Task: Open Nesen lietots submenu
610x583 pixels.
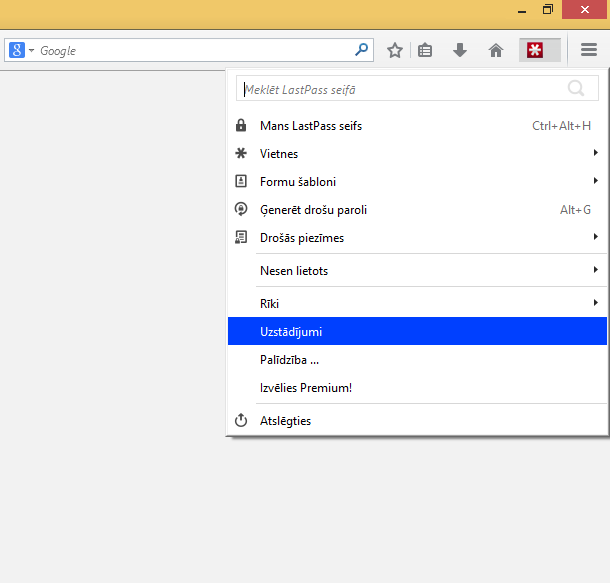Action: click(417, 270)
